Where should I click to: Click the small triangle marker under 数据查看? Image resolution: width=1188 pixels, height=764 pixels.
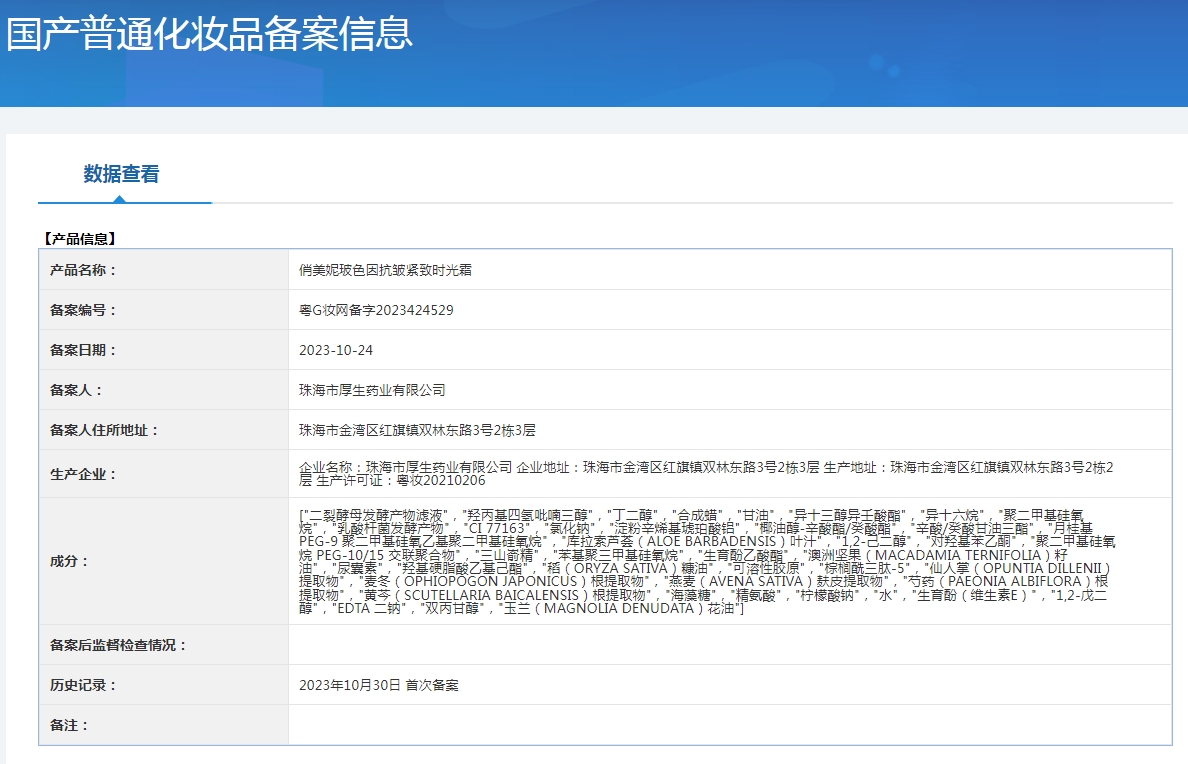pyautogui.click(x=120, y=199)
